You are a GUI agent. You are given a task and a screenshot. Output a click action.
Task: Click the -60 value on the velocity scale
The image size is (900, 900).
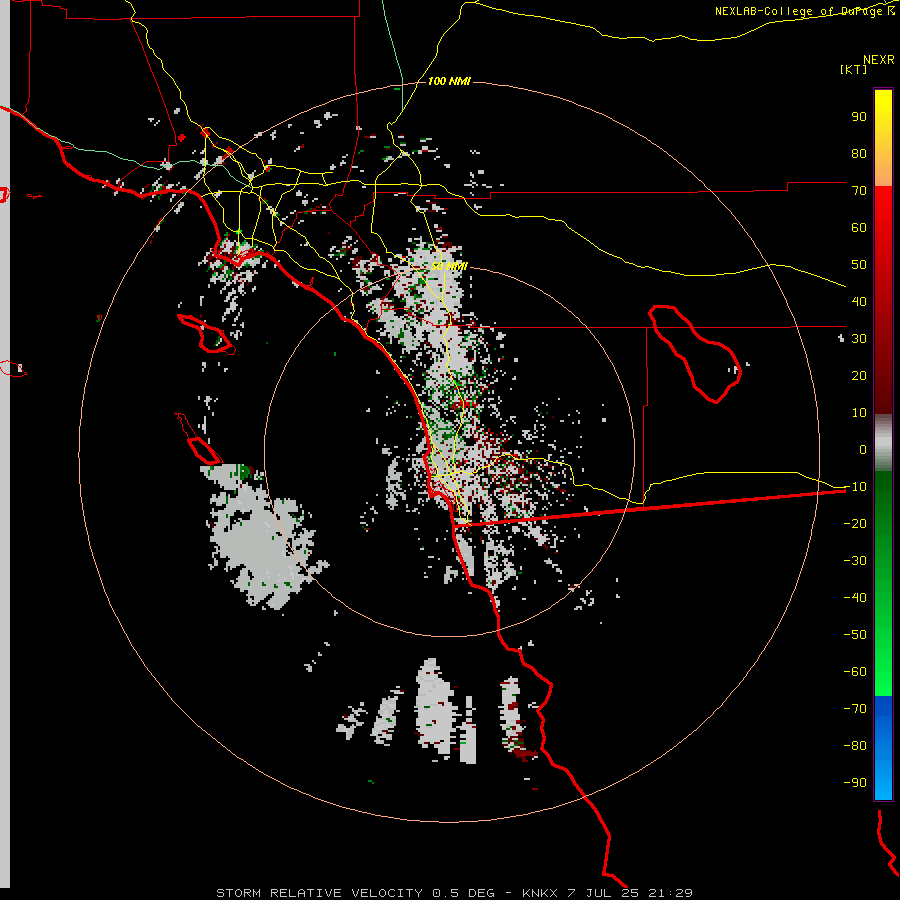[855, 672]
